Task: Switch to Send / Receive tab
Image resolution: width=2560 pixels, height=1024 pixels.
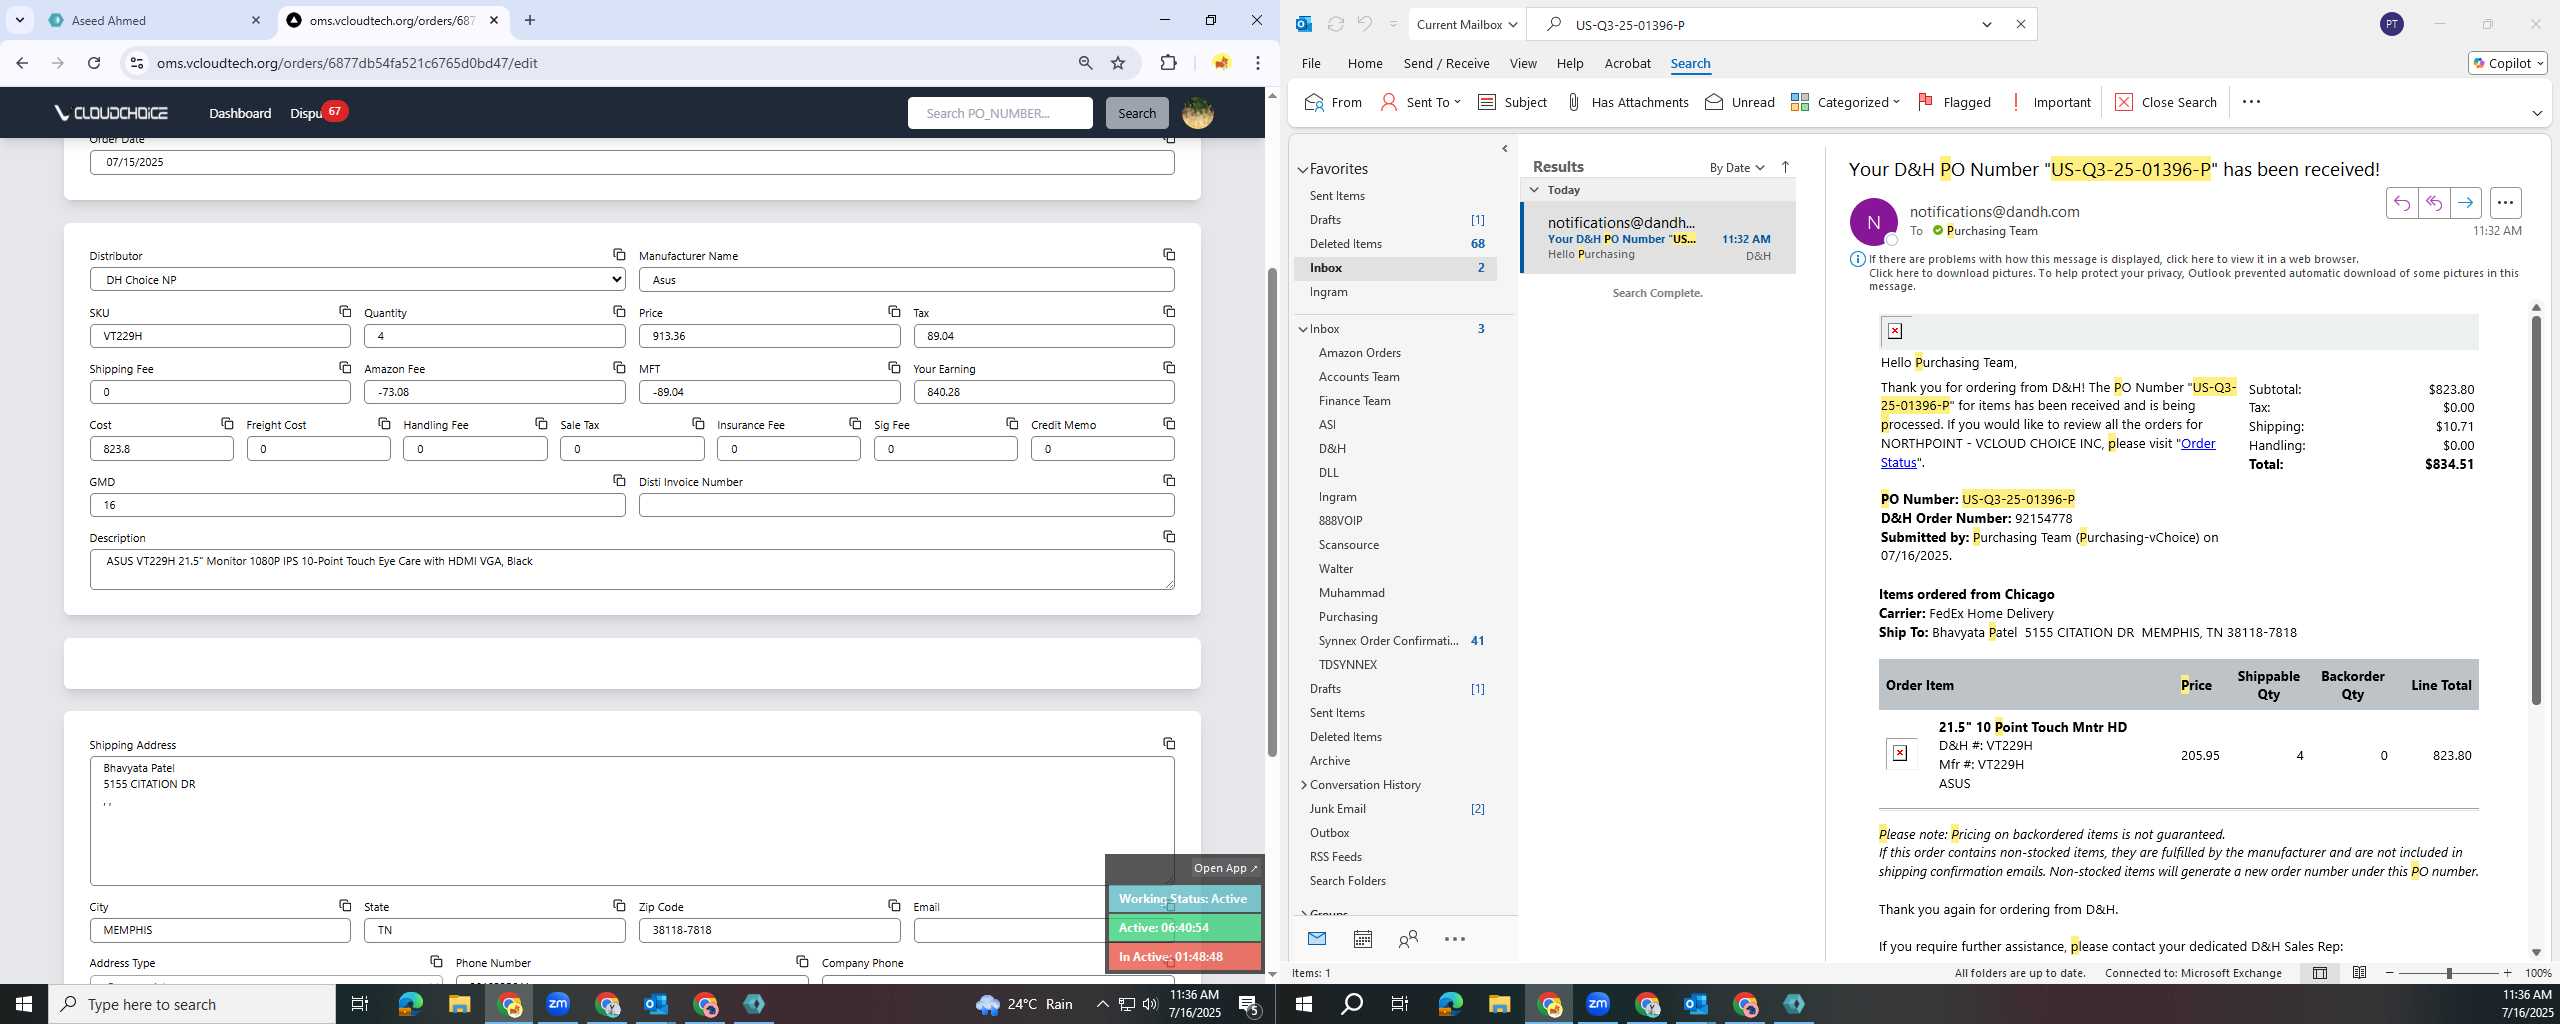Action: 1446,63
